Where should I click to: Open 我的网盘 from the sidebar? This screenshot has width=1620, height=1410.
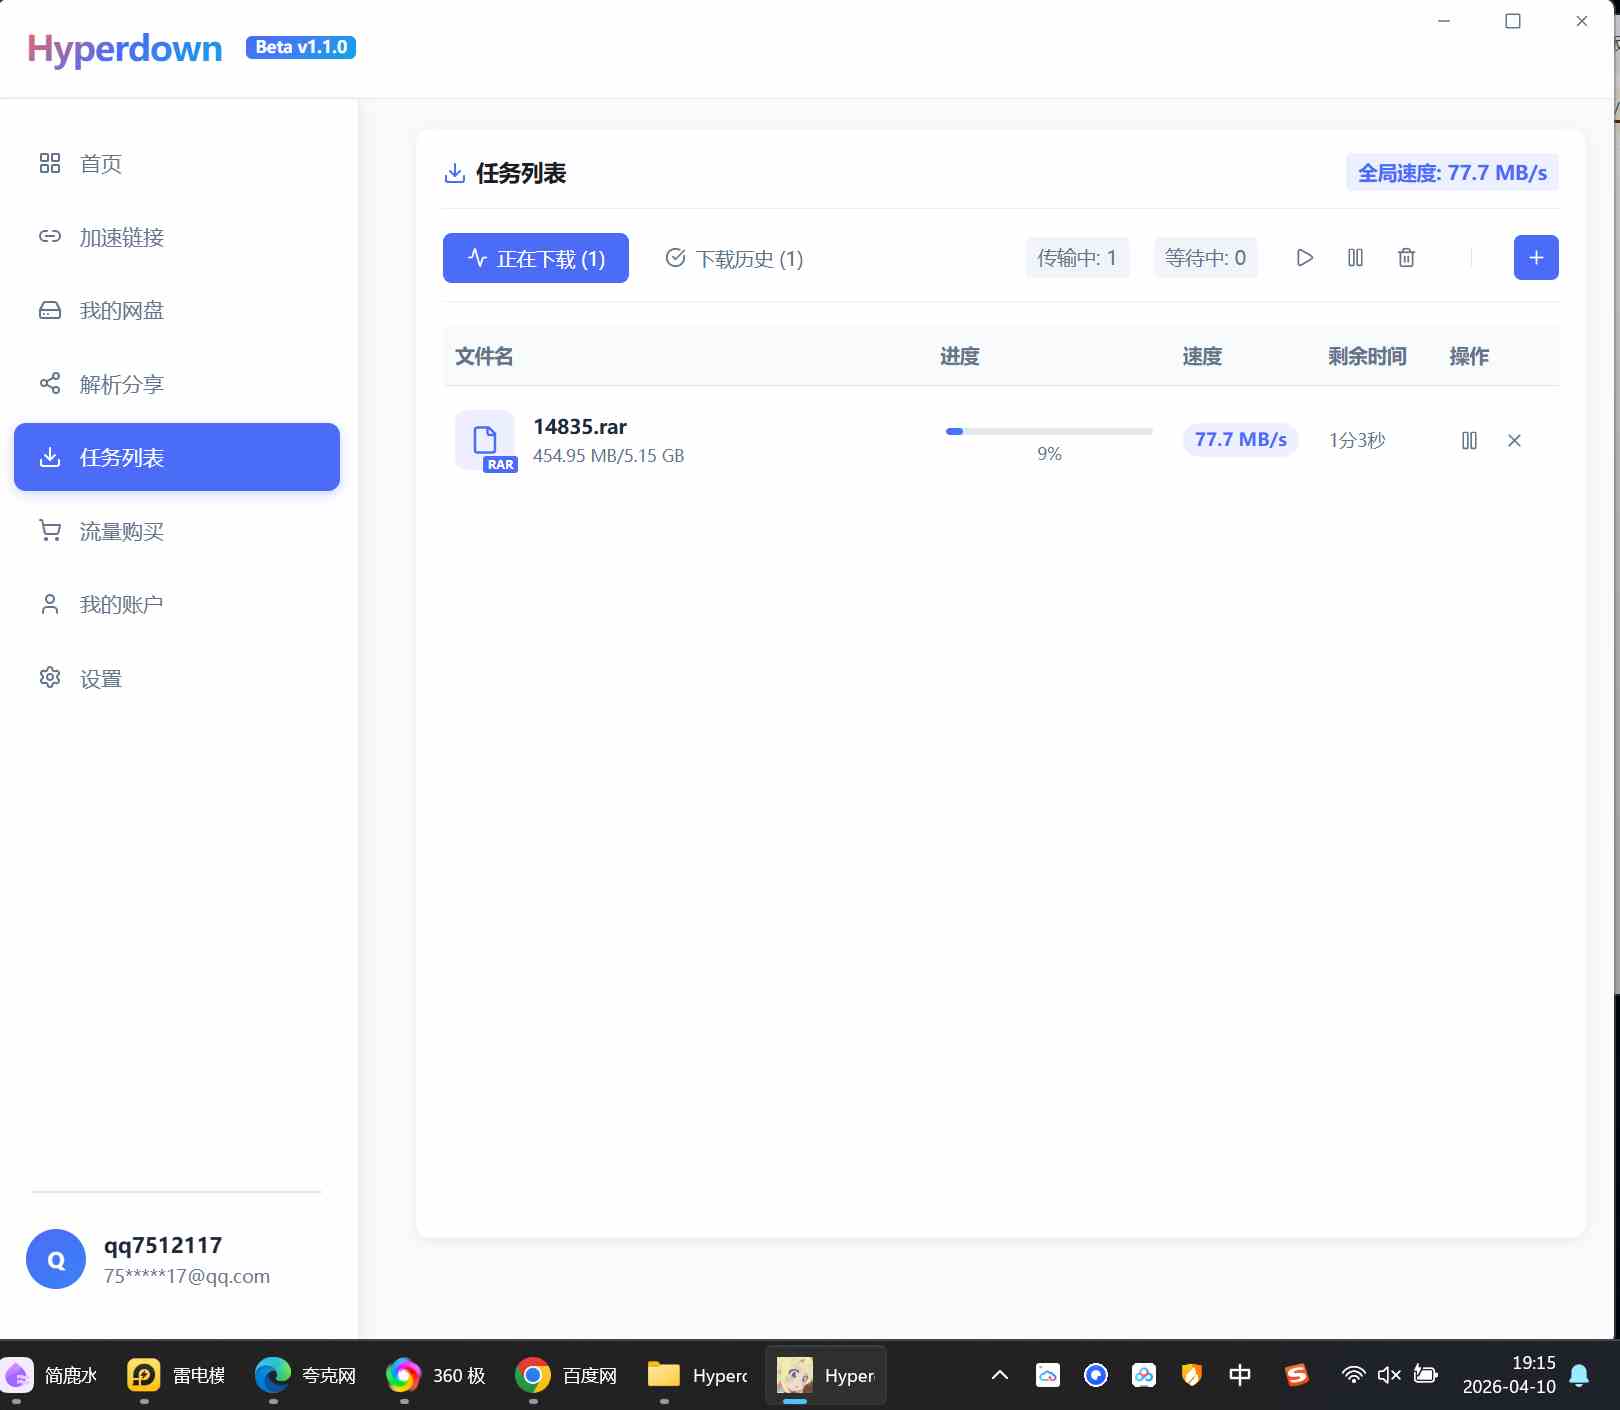click(x=120, y=310)
